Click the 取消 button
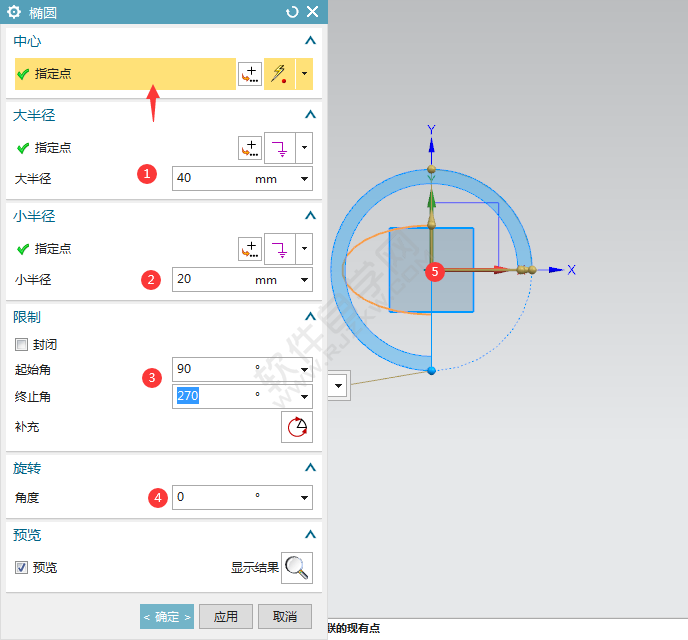688x640 pixels. coord(285,617)
